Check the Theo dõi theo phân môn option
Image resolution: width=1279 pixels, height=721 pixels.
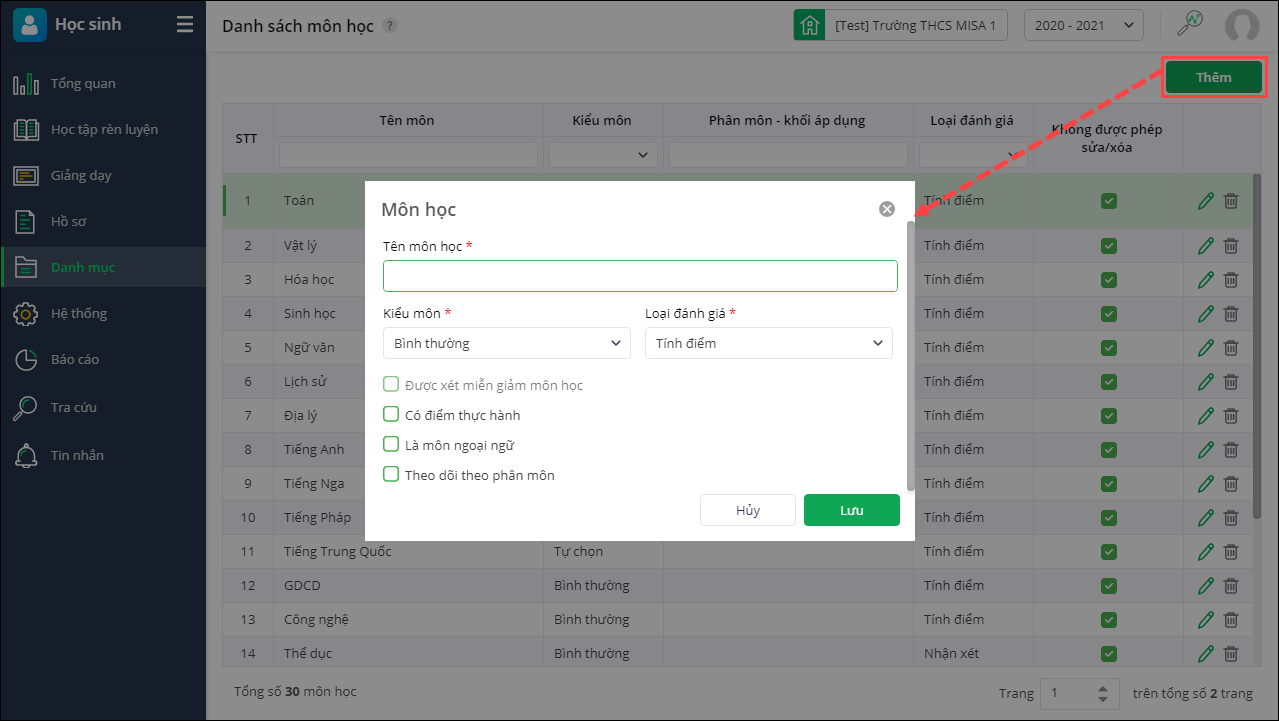(x=392, y=475)
